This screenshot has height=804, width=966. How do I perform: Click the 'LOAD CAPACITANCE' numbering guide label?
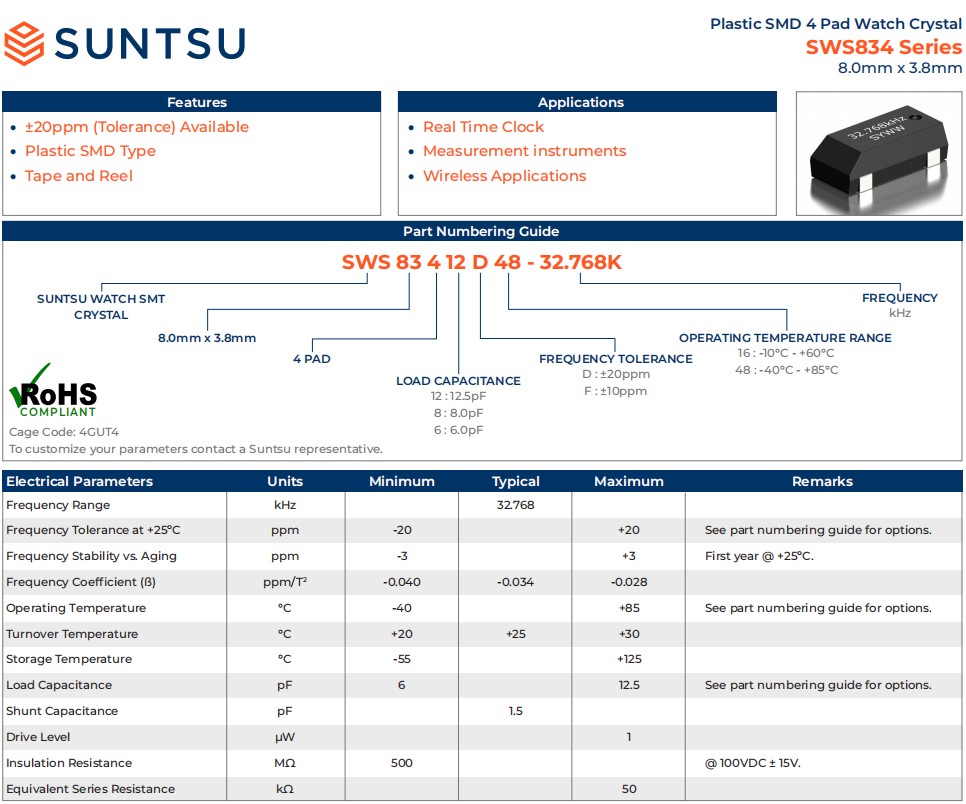458,381
